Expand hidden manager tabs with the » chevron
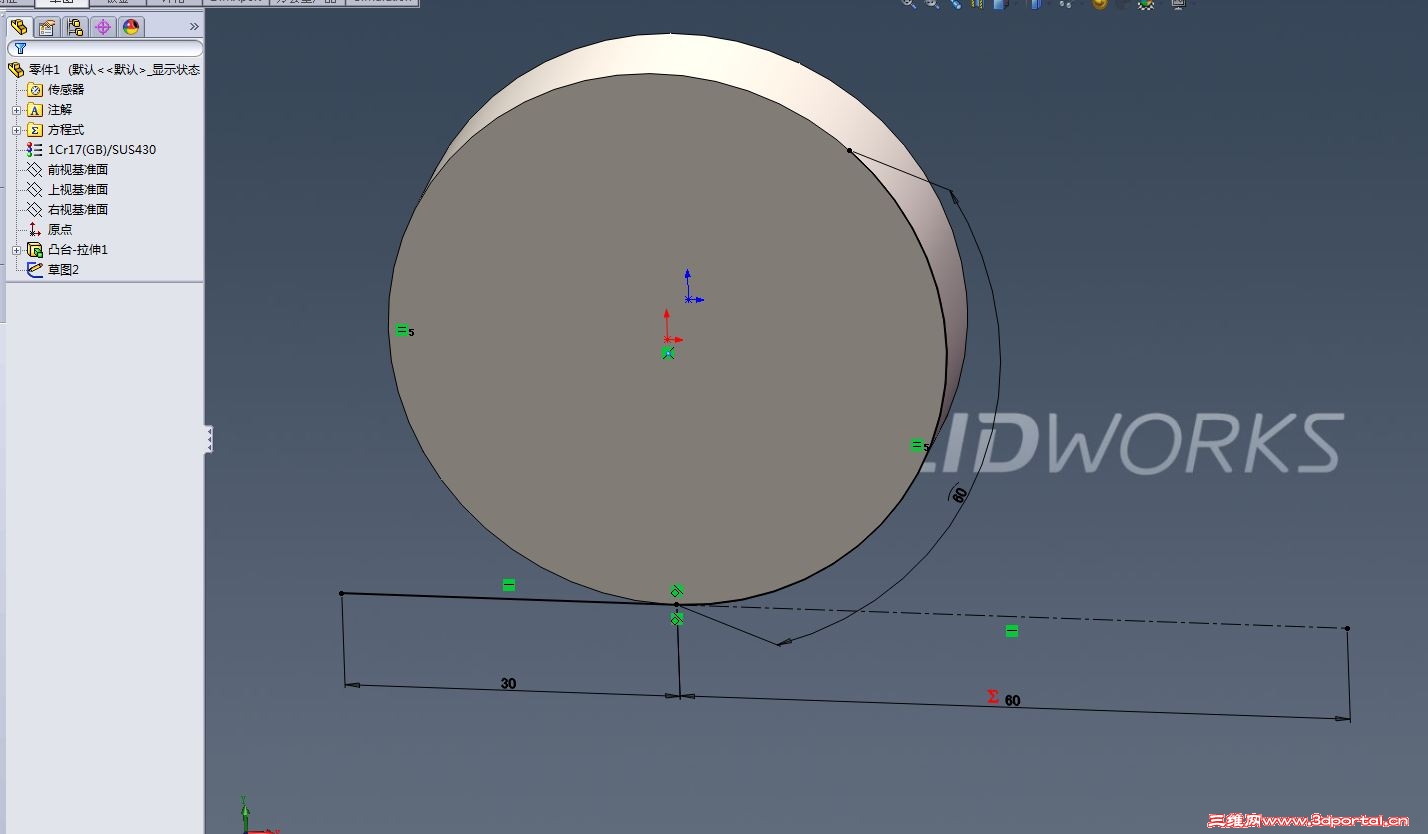The width and height of the screenshot is (1428, 834). pyautogui.click(x=194, y=27)
